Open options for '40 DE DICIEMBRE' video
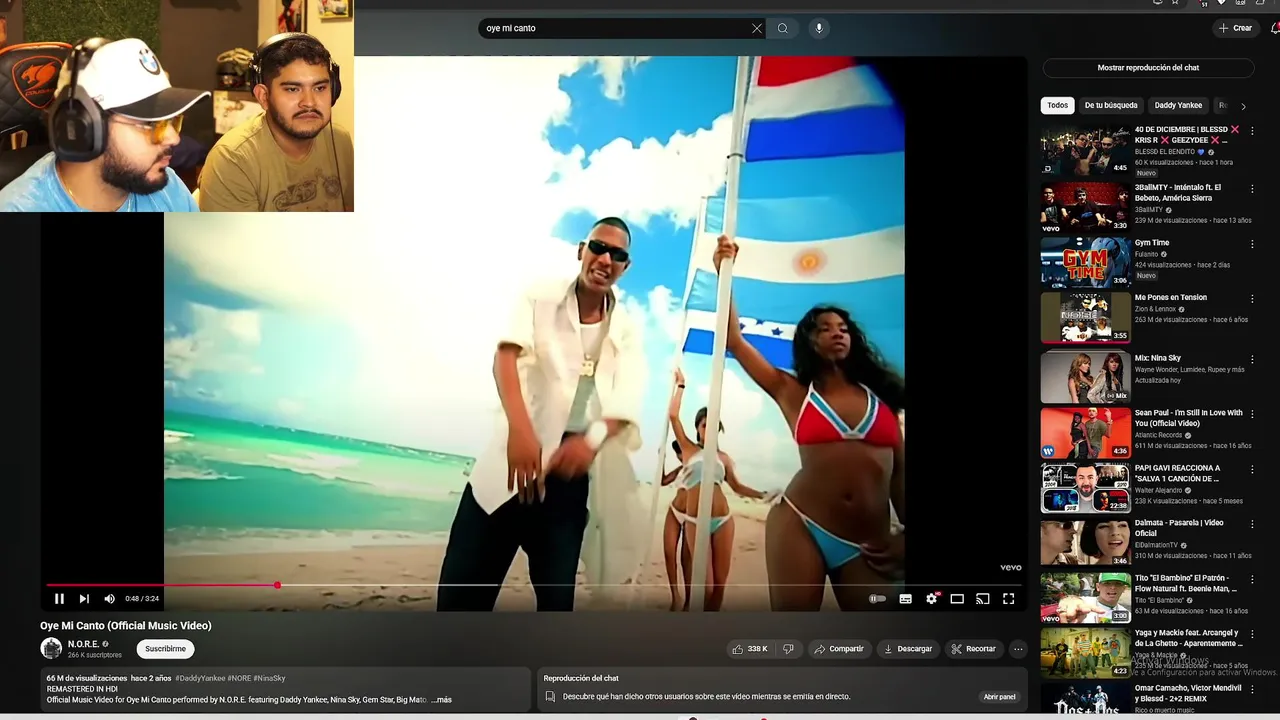 click(x=1252, y=131)
